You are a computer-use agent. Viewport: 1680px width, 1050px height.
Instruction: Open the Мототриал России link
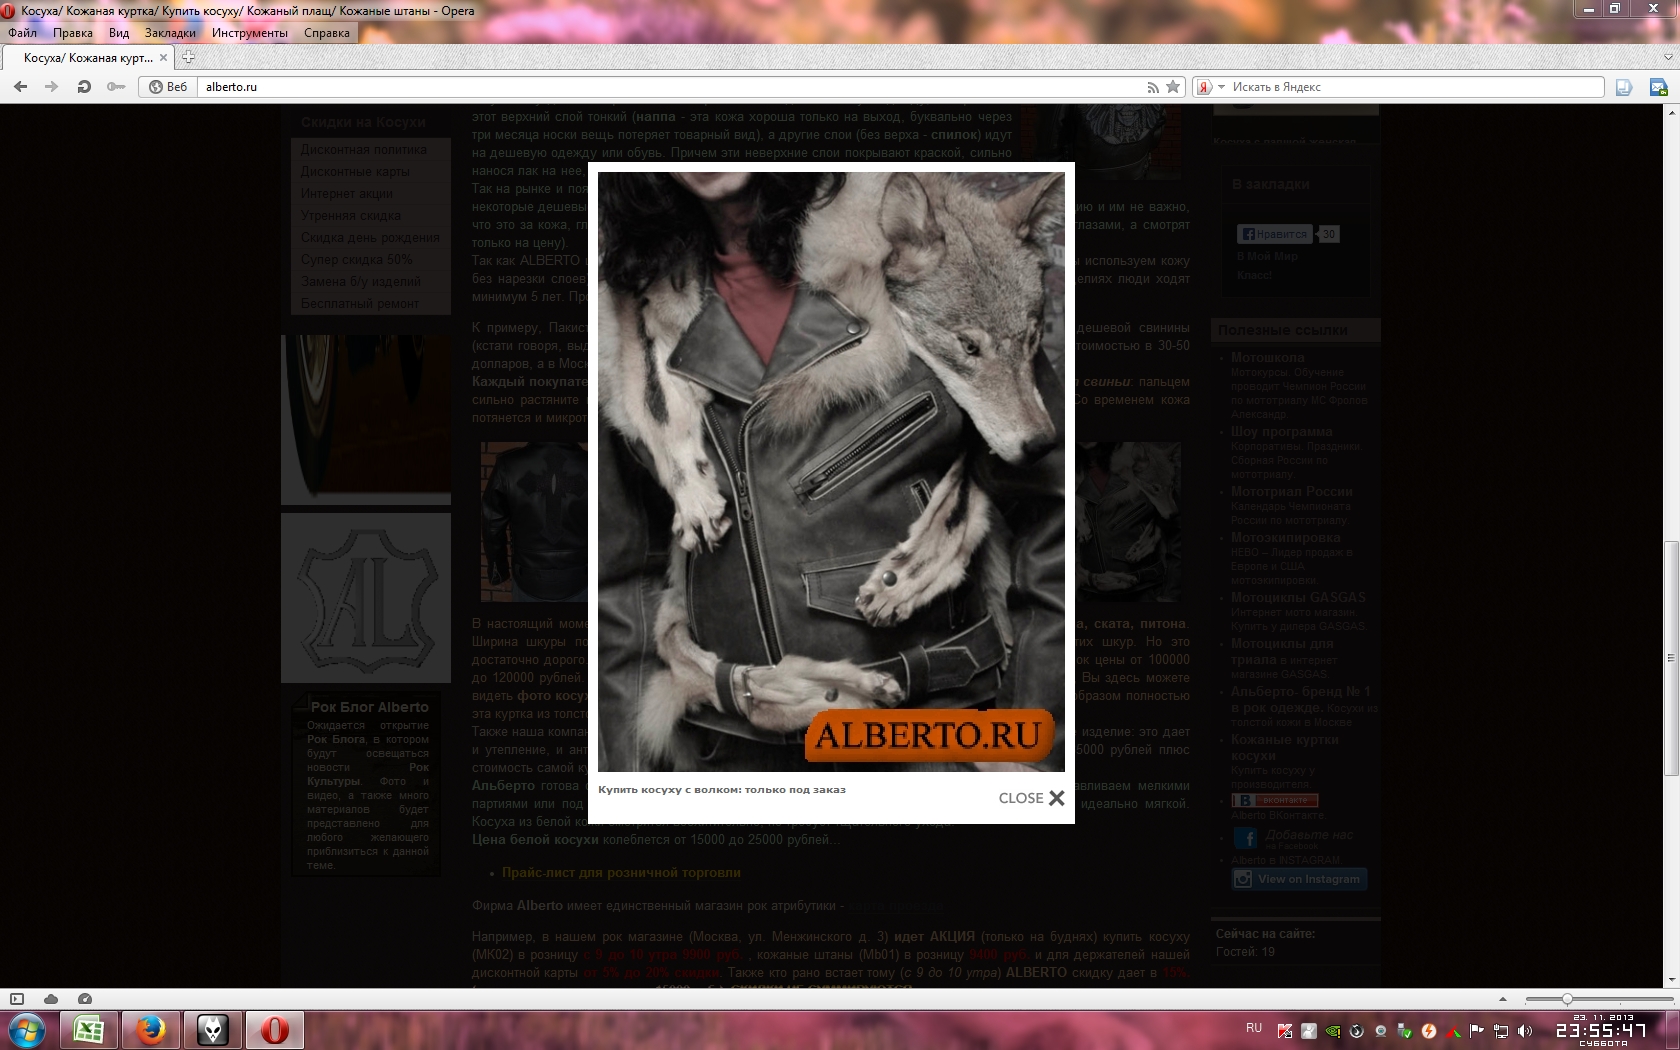click(x=1292, y=492)
